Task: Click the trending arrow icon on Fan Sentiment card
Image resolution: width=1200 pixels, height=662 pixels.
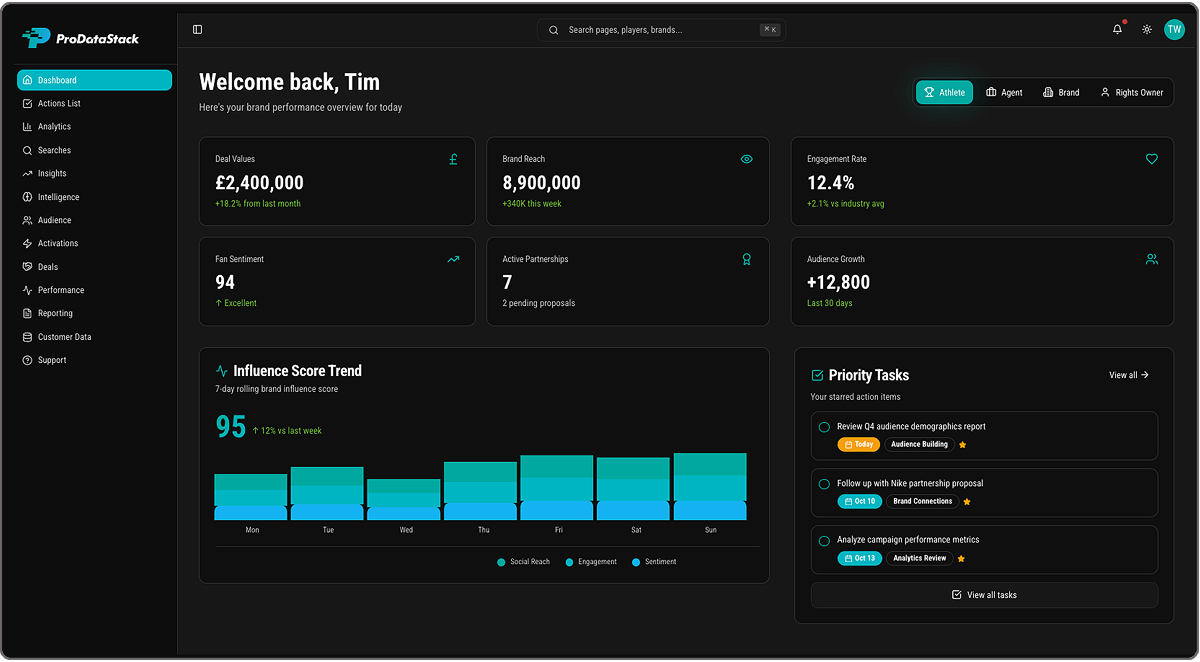Action: coord(453,258)
